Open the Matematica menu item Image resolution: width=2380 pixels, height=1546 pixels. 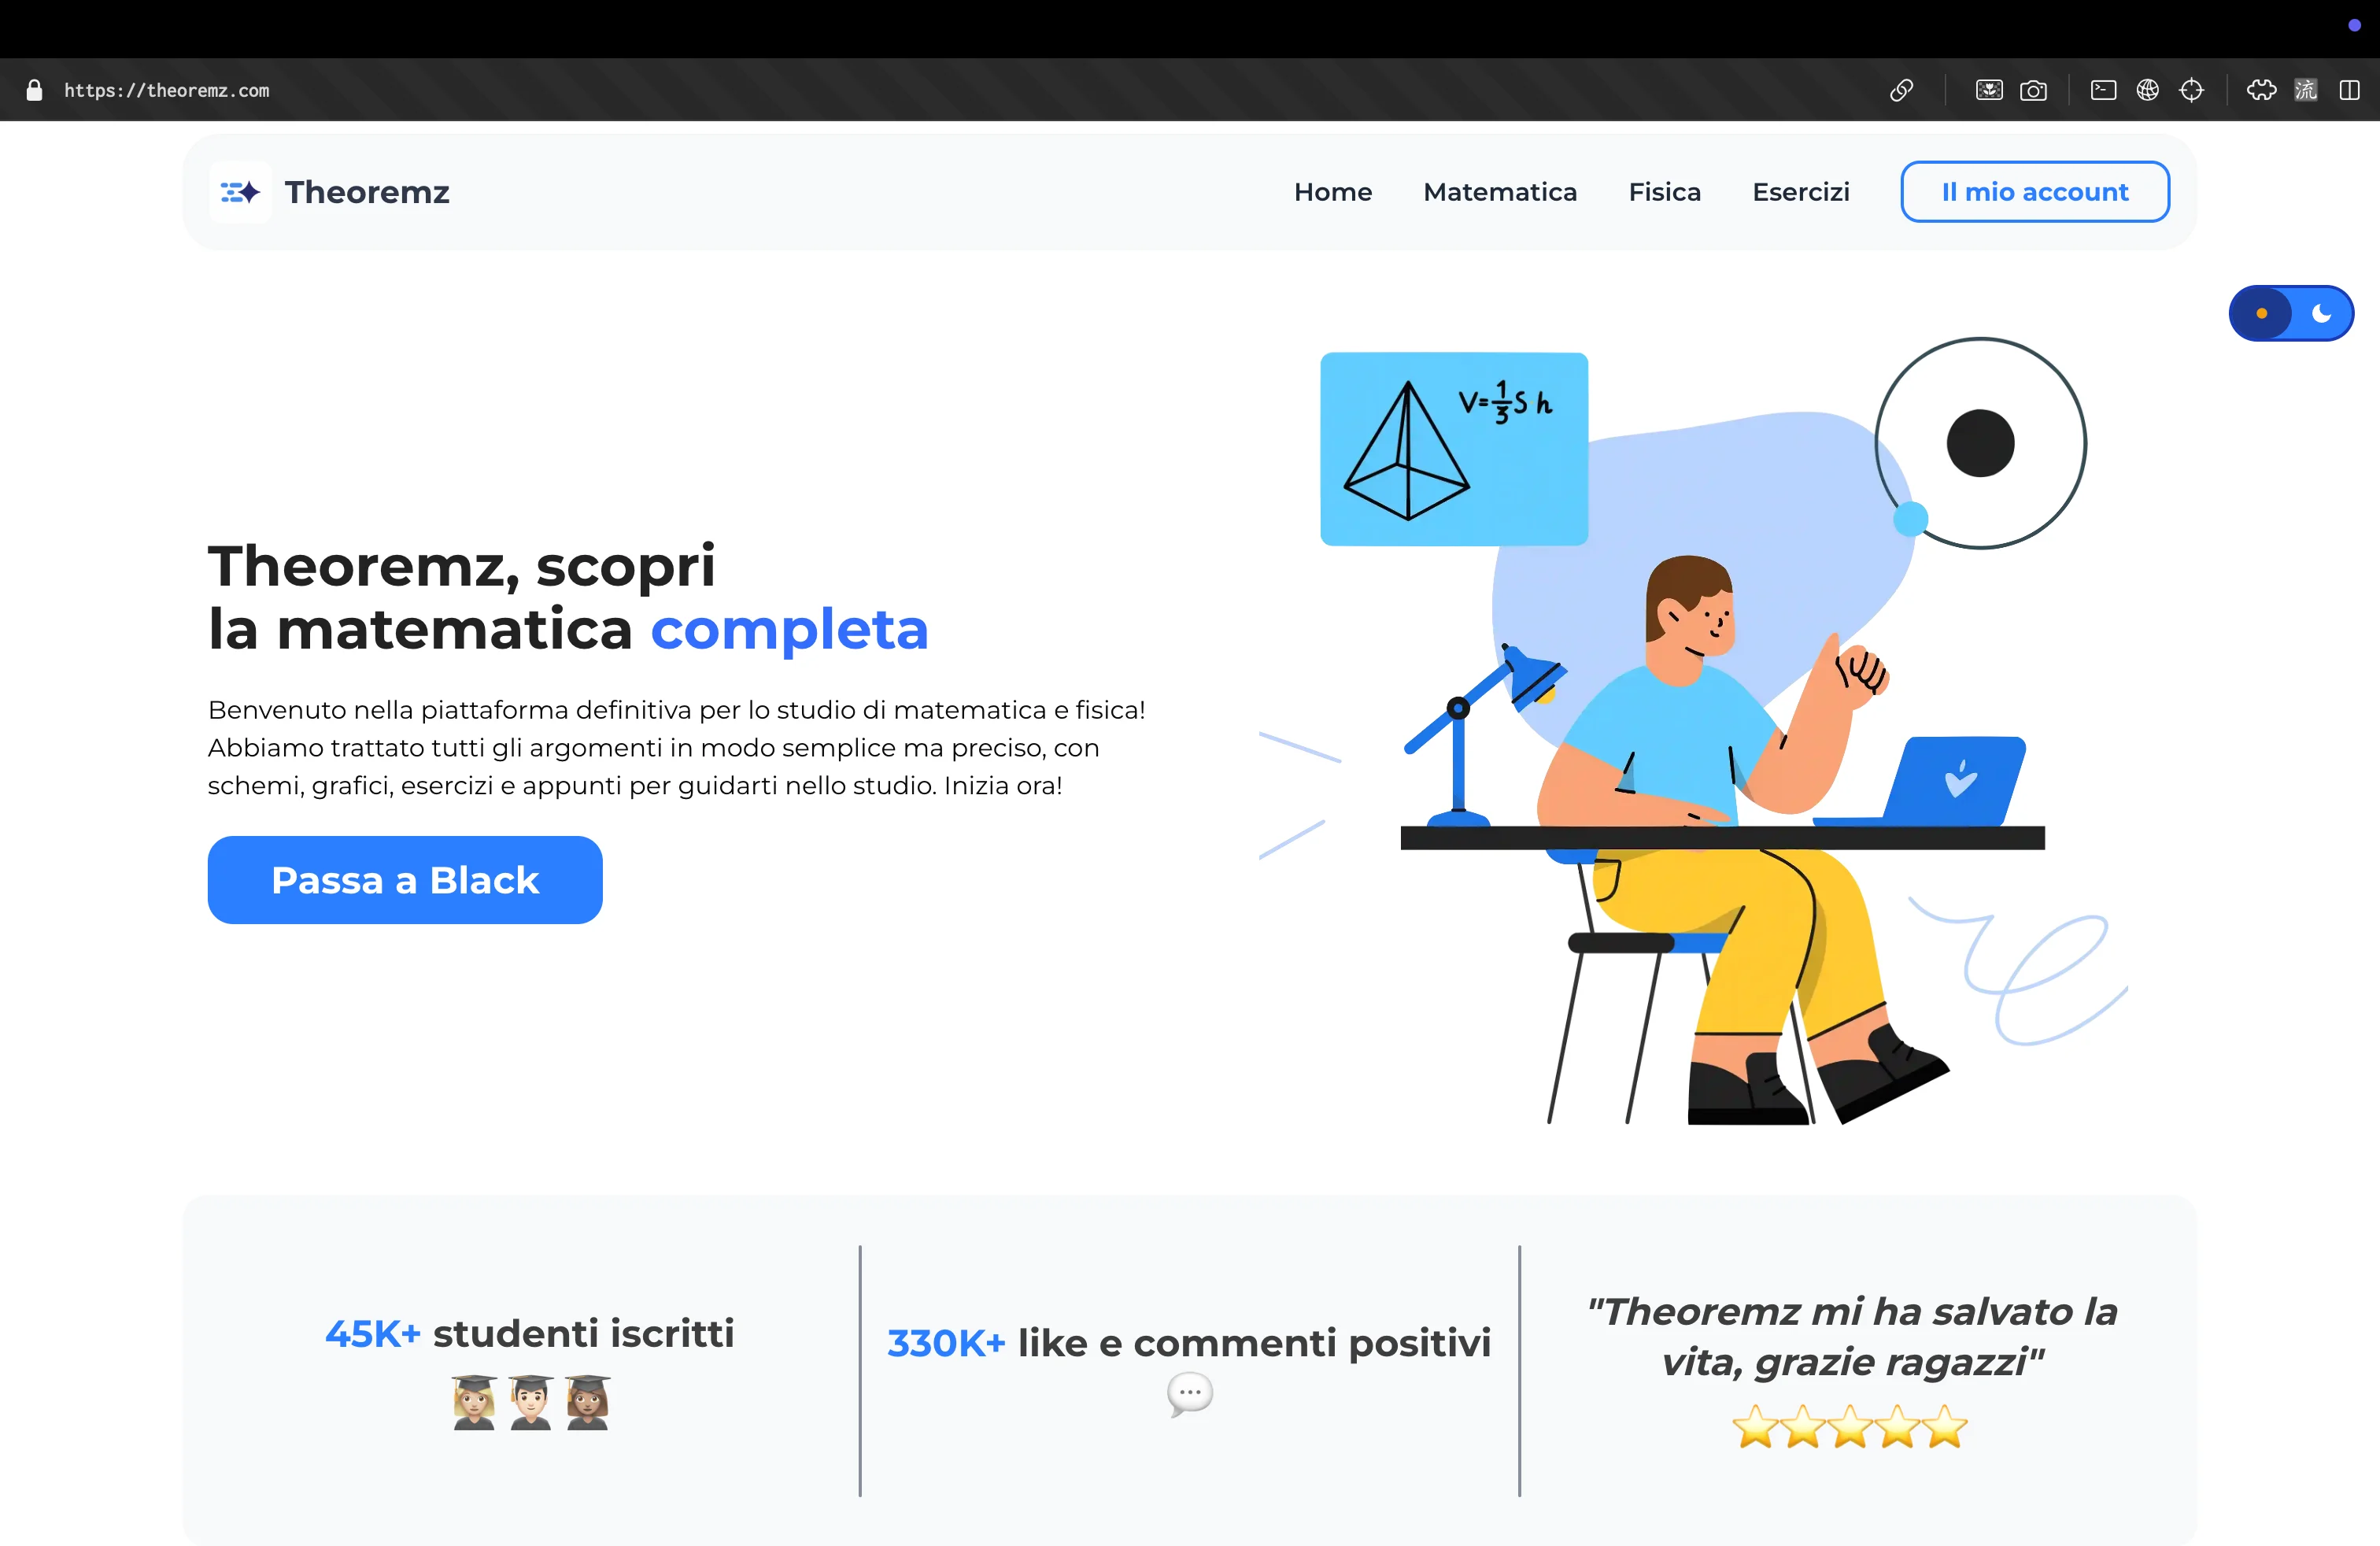tap(1500, 191)
